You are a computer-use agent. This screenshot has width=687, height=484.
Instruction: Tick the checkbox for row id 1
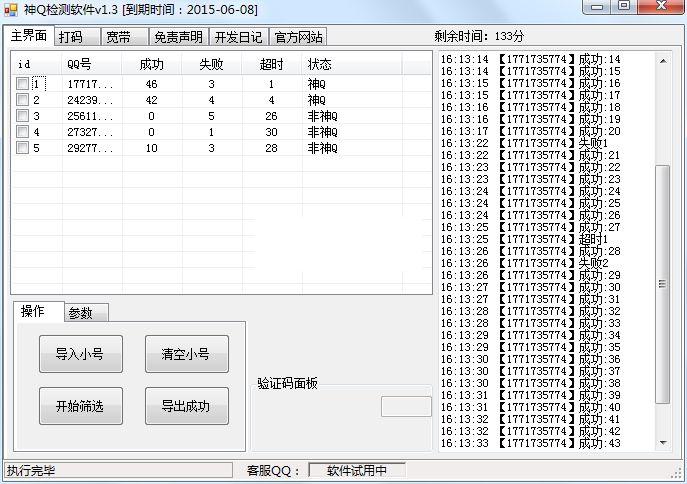22,84
